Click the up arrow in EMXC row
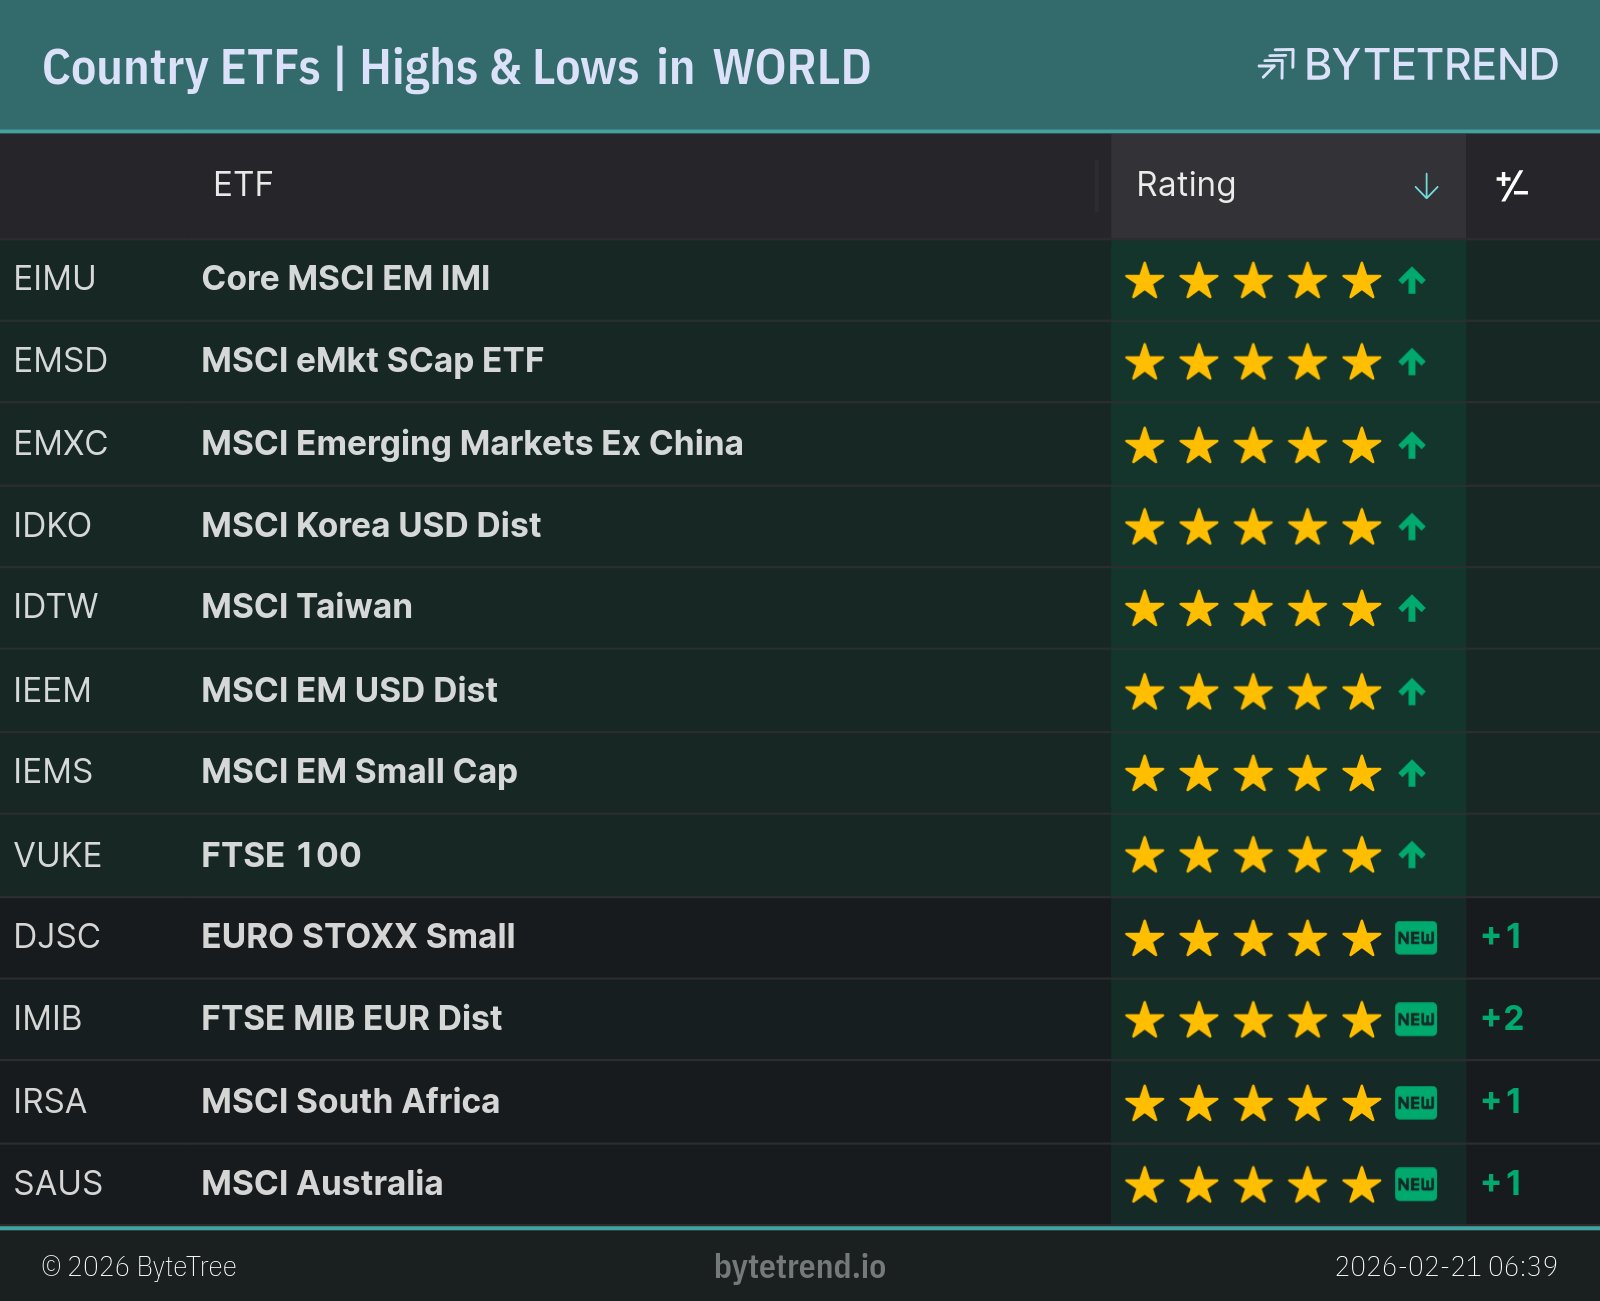The image size is (1600, 1301). [1412, 445]
